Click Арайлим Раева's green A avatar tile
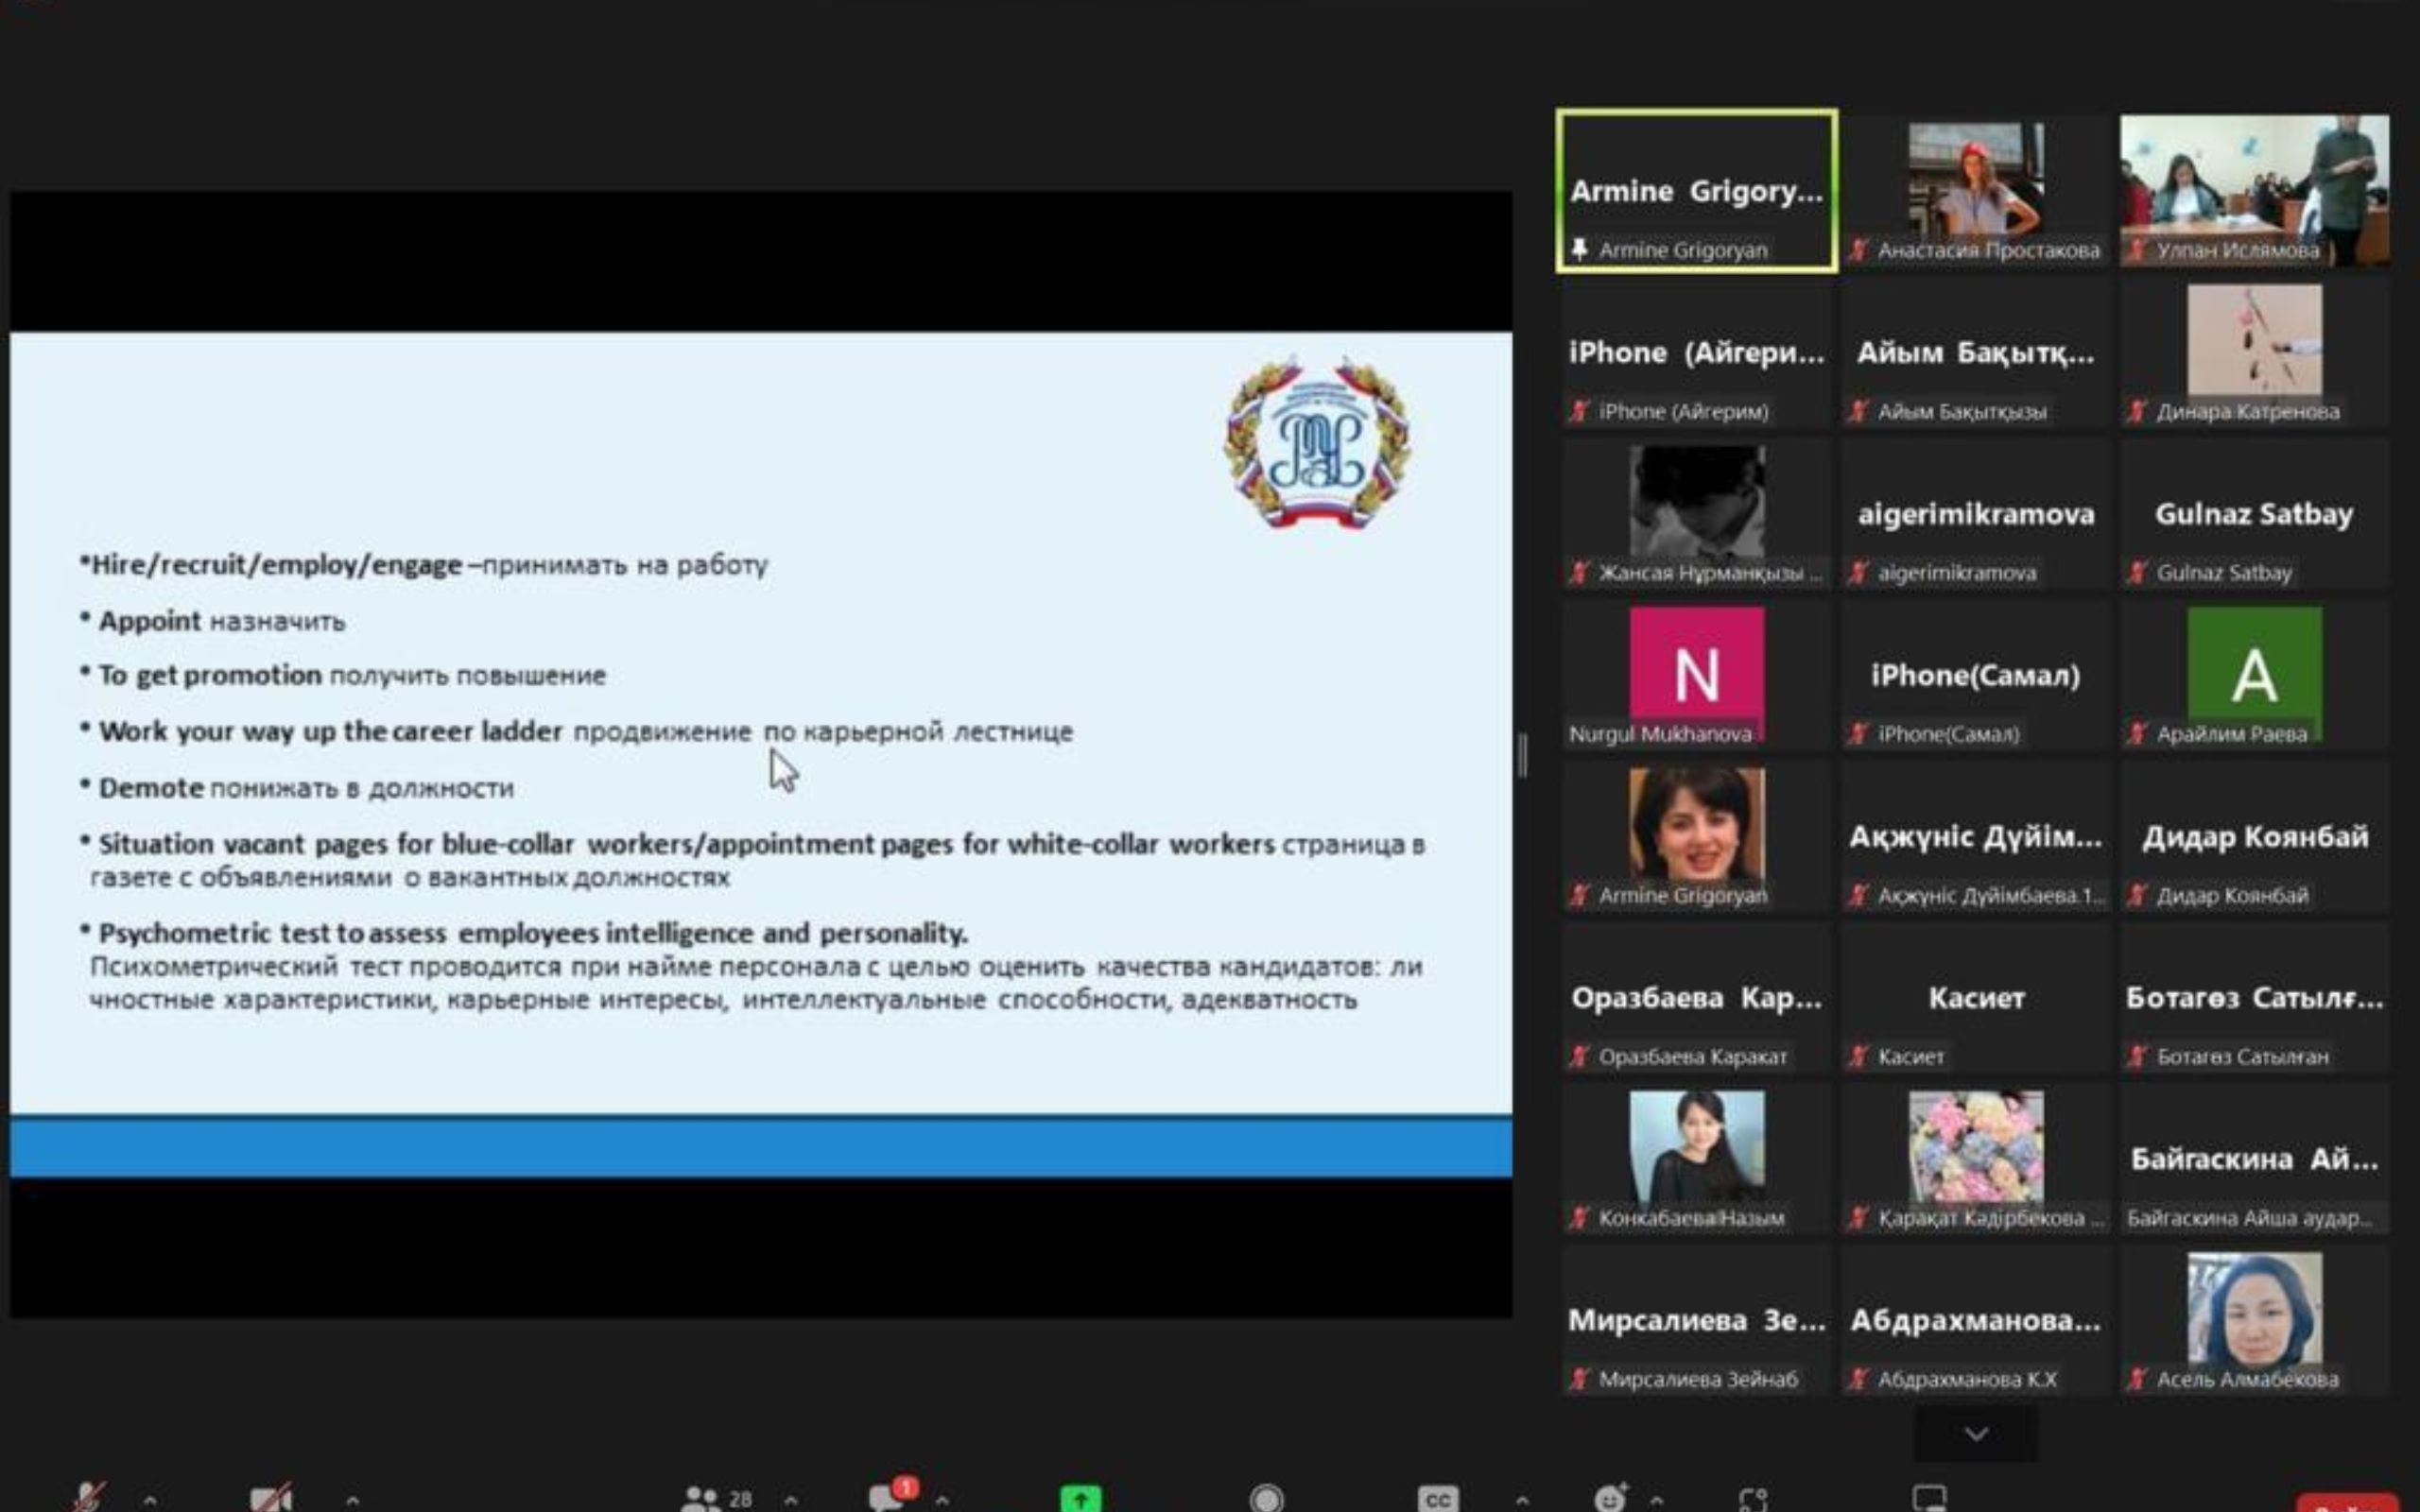This screenshot has height=1512, width=2420. (x=2253, y=674)
